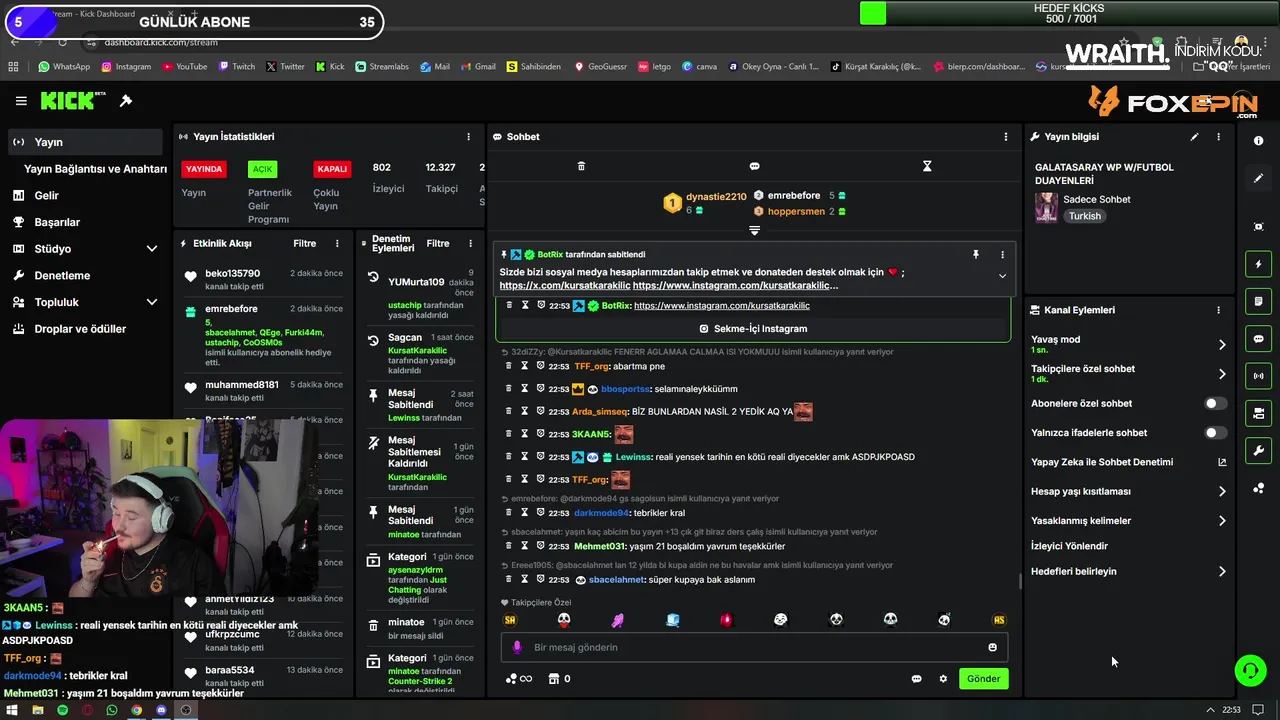The height and width of the screenshot is (720, 1280).
Task: Open the hamburger menu beside the Kick logo
Action: pos(21,101)
